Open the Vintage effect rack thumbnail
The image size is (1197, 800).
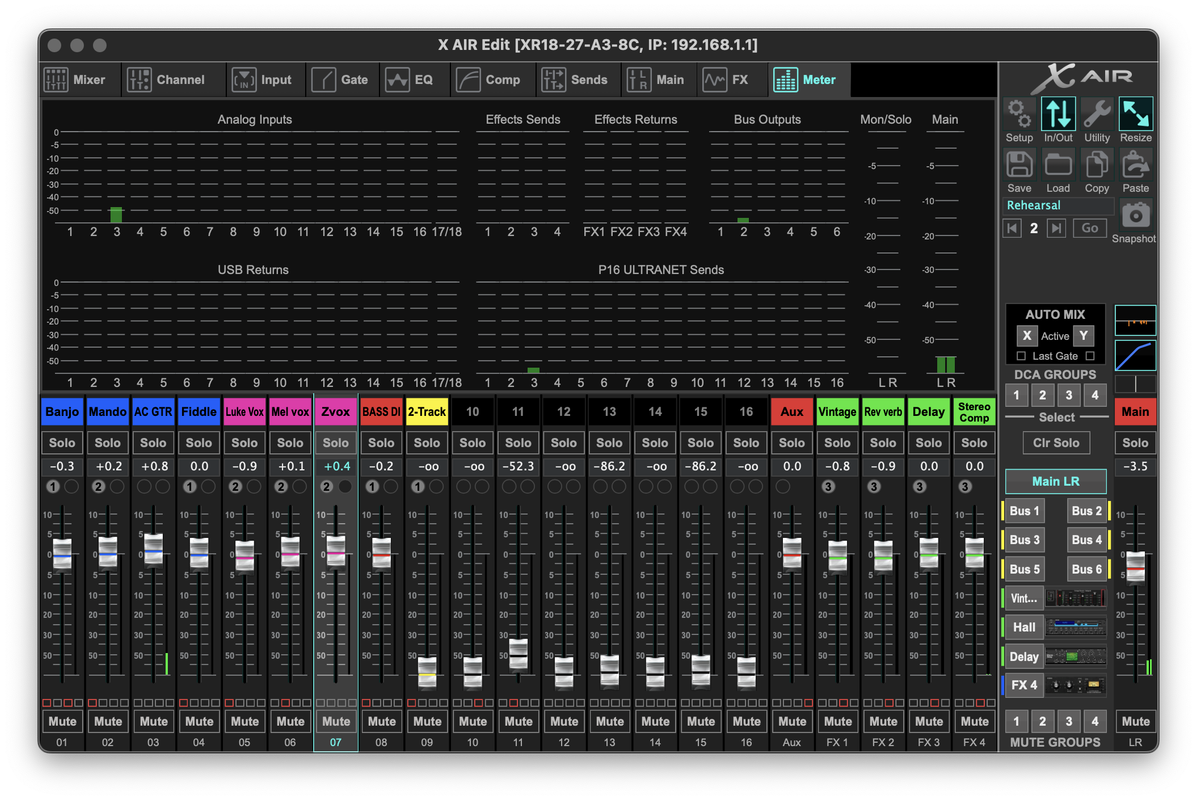click(1076, 598)
